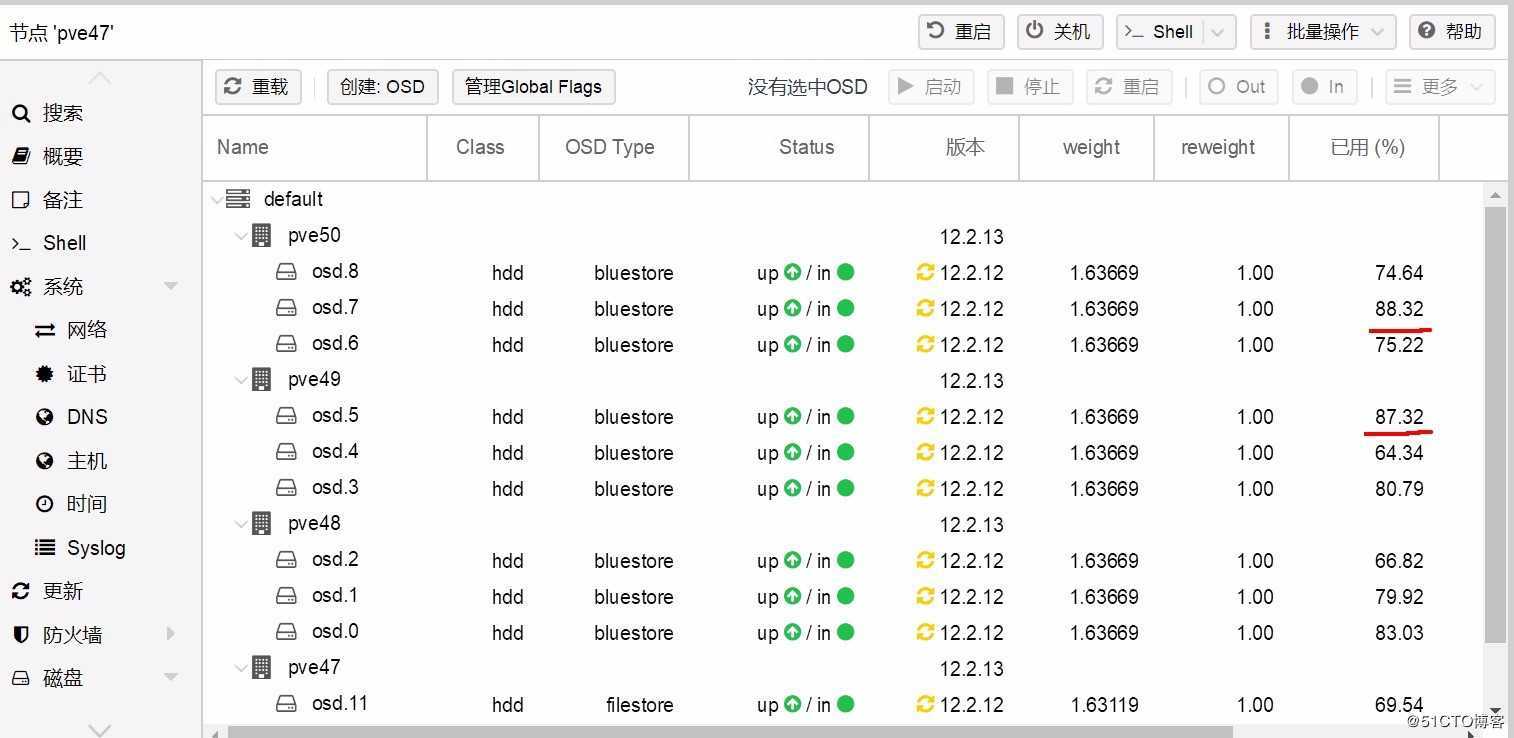Select the osd.1 row
1514x738 pixels.
tap(843, 596)
